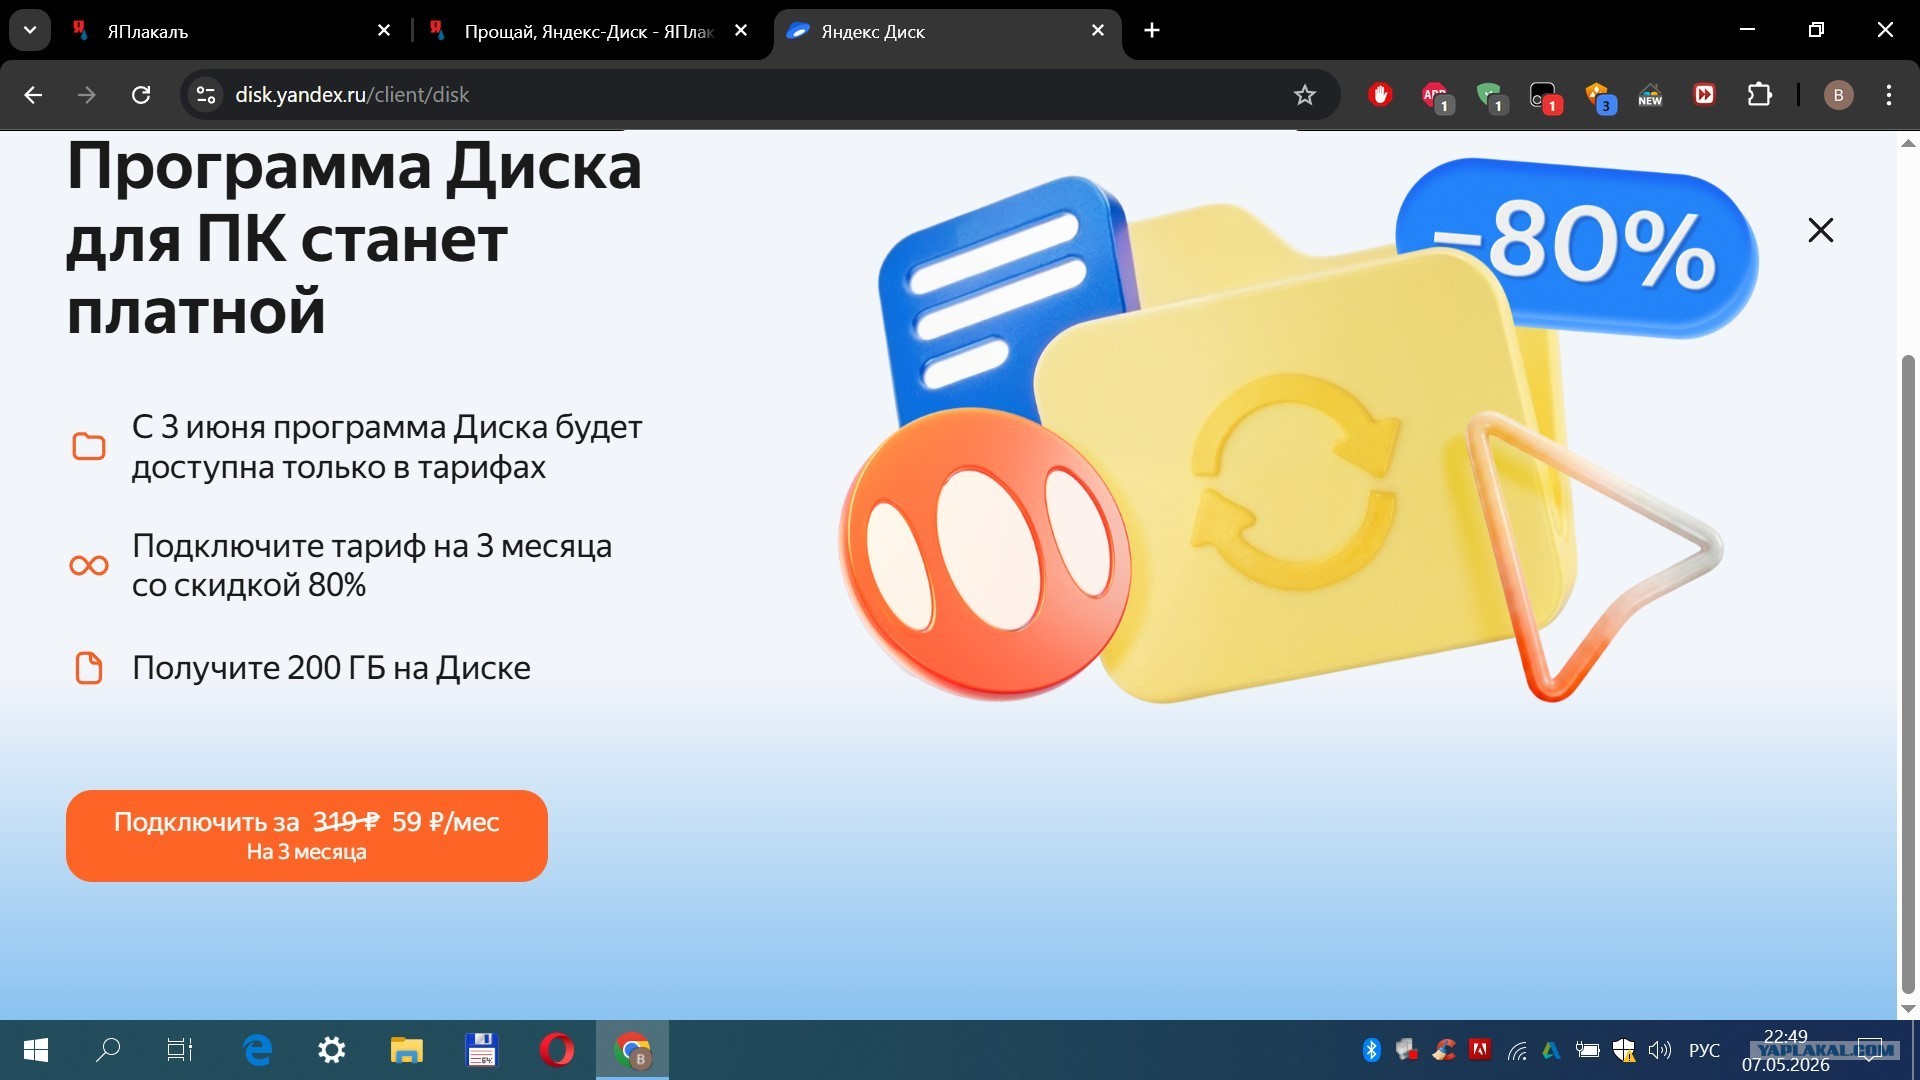This screenshot has width=1920, height=1080.
Task: Open Windows Settings gear on taskbar
Action: click(332, 1050)
